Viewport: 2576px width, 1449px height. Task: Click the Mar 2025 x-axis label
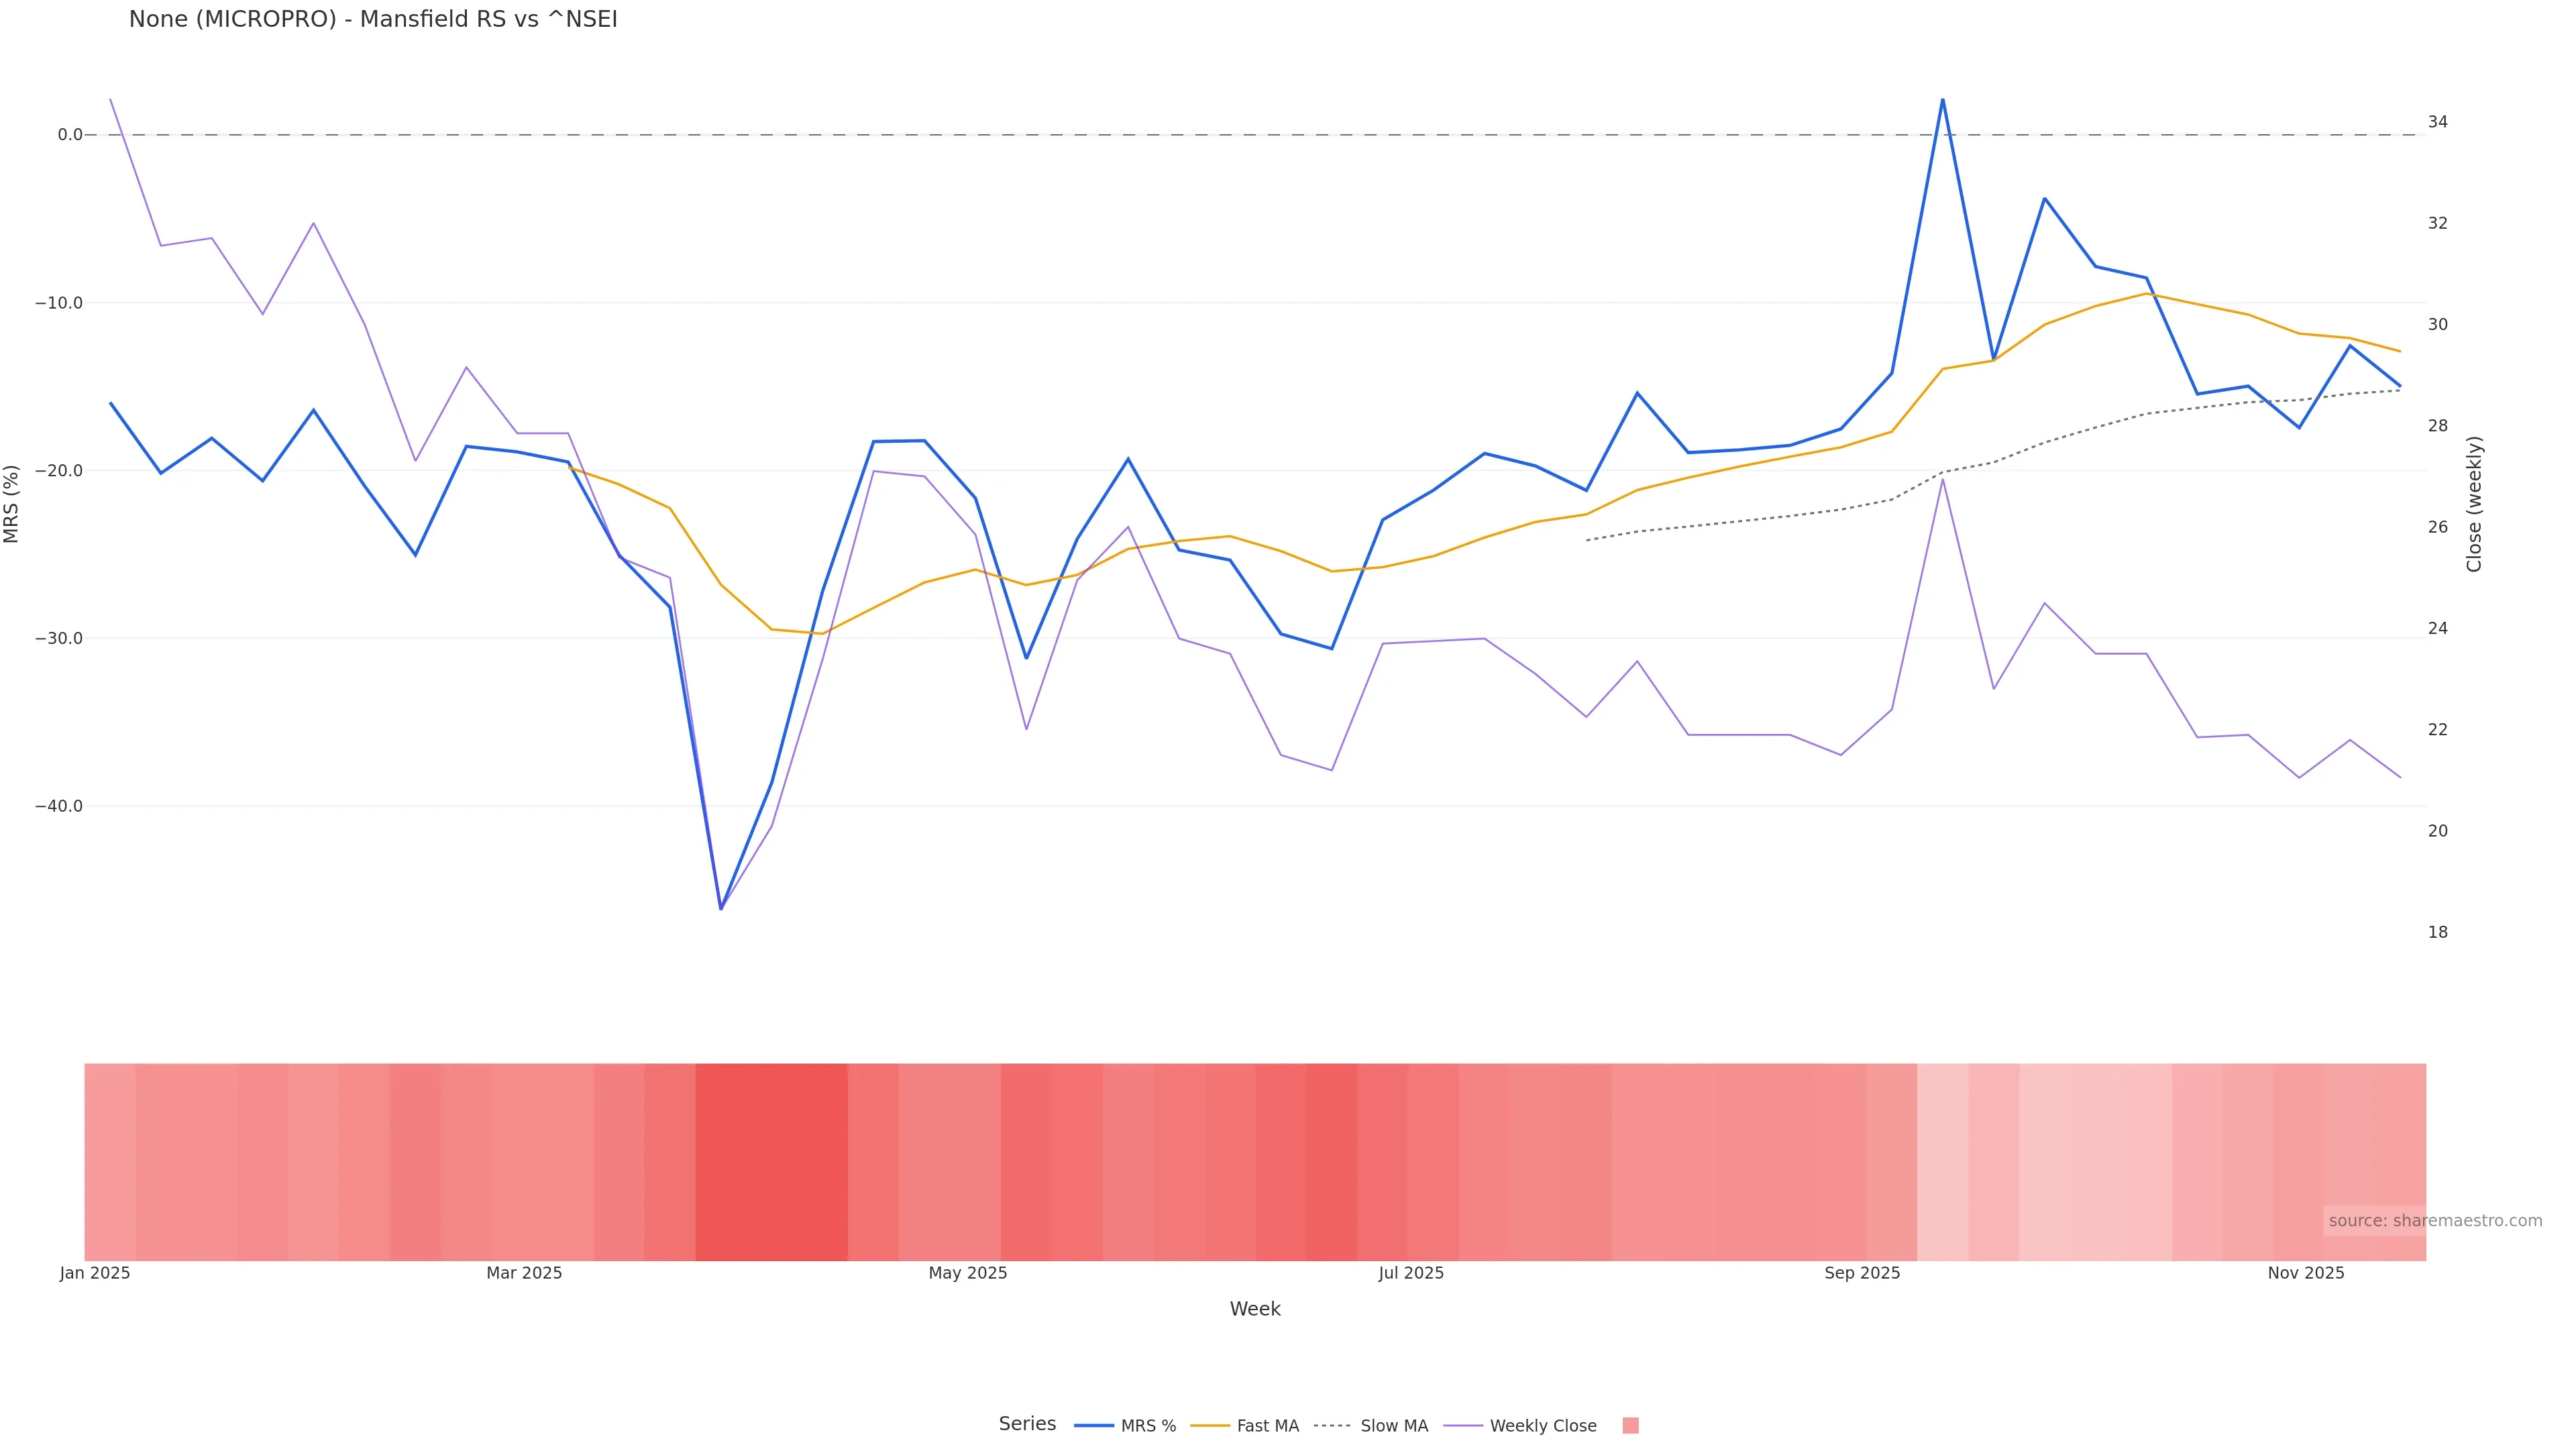point(524,1273)
